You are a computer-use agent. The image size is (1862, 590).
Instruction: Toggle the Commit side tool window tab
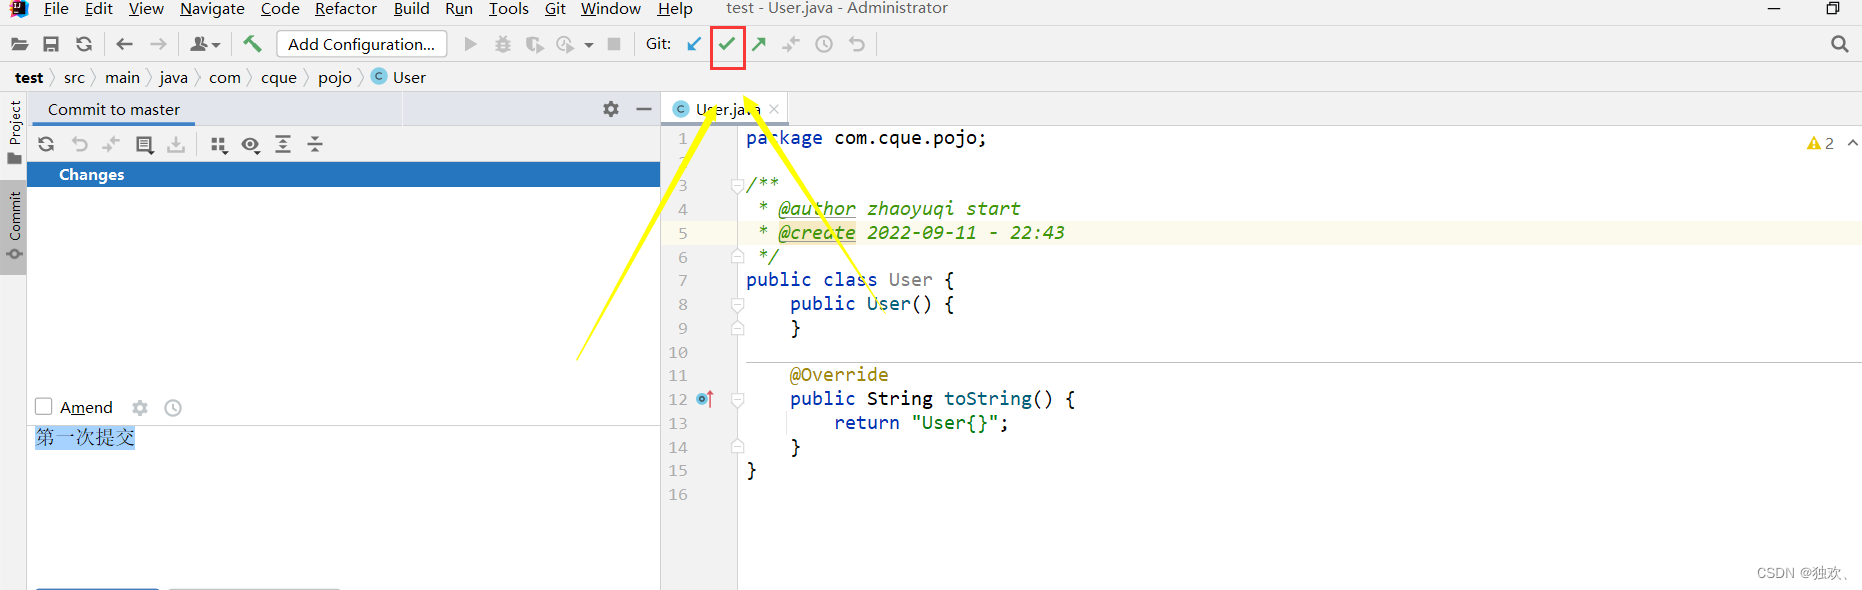pos(14,226)
